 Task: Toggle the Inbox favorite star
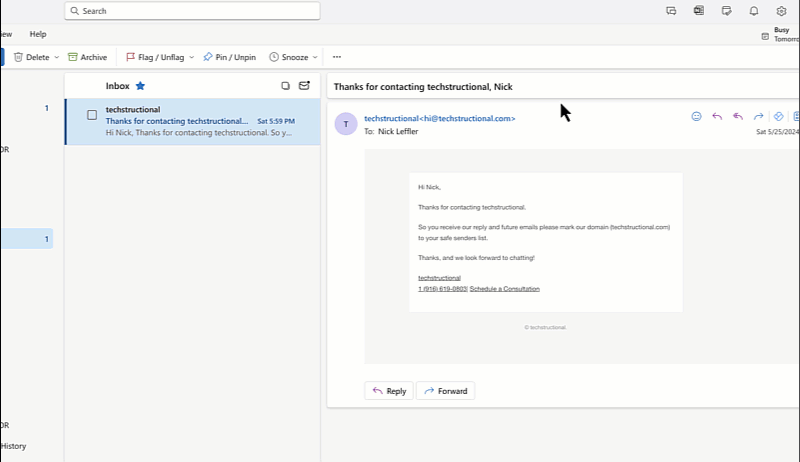140,86
